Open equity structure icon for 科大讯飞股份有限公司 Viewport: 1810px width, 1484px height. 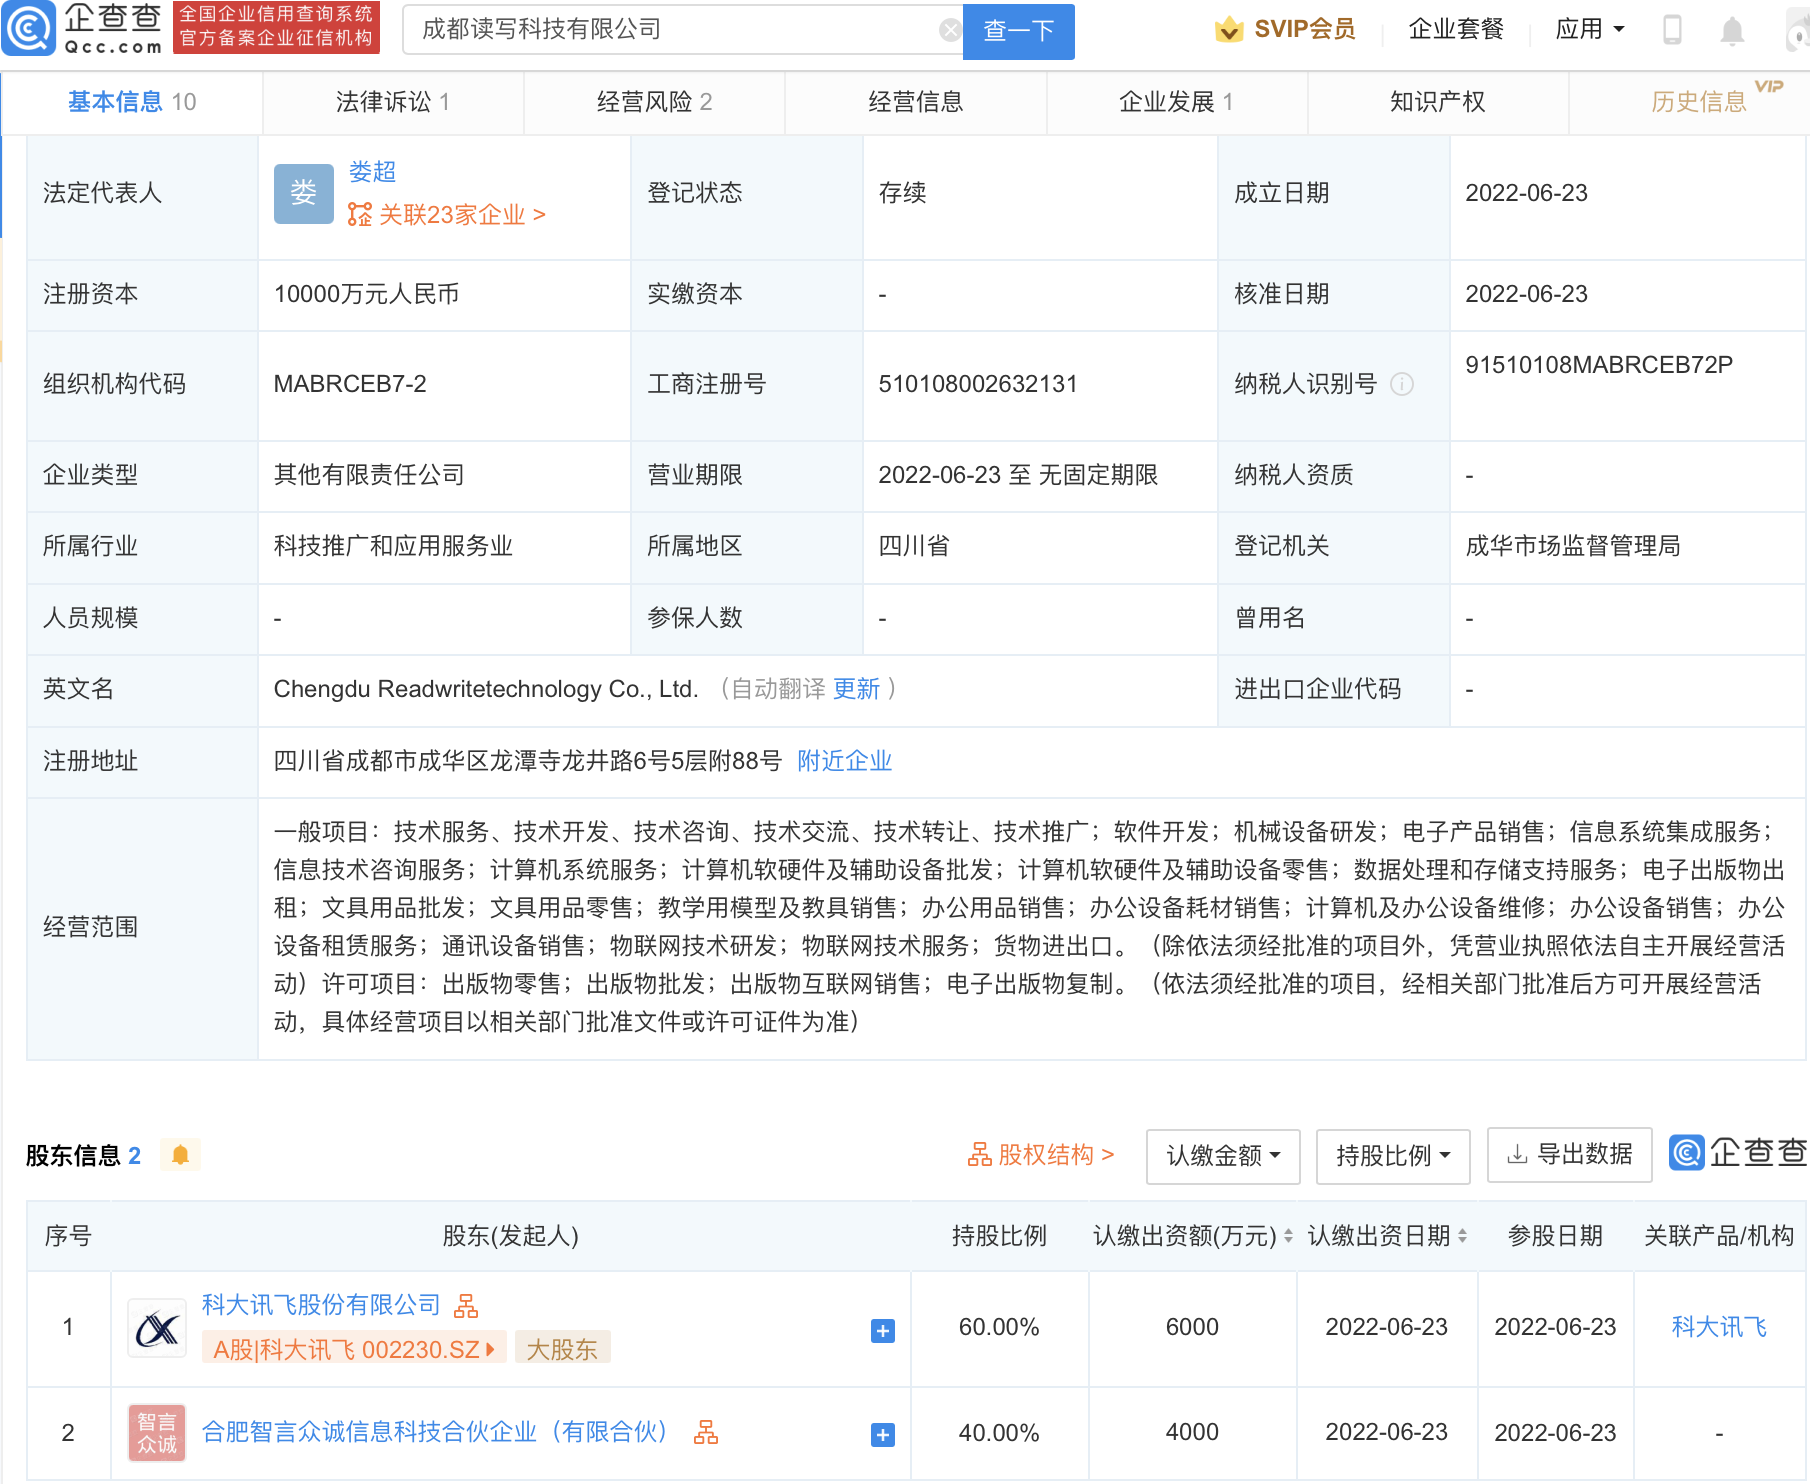(466, 1305)
